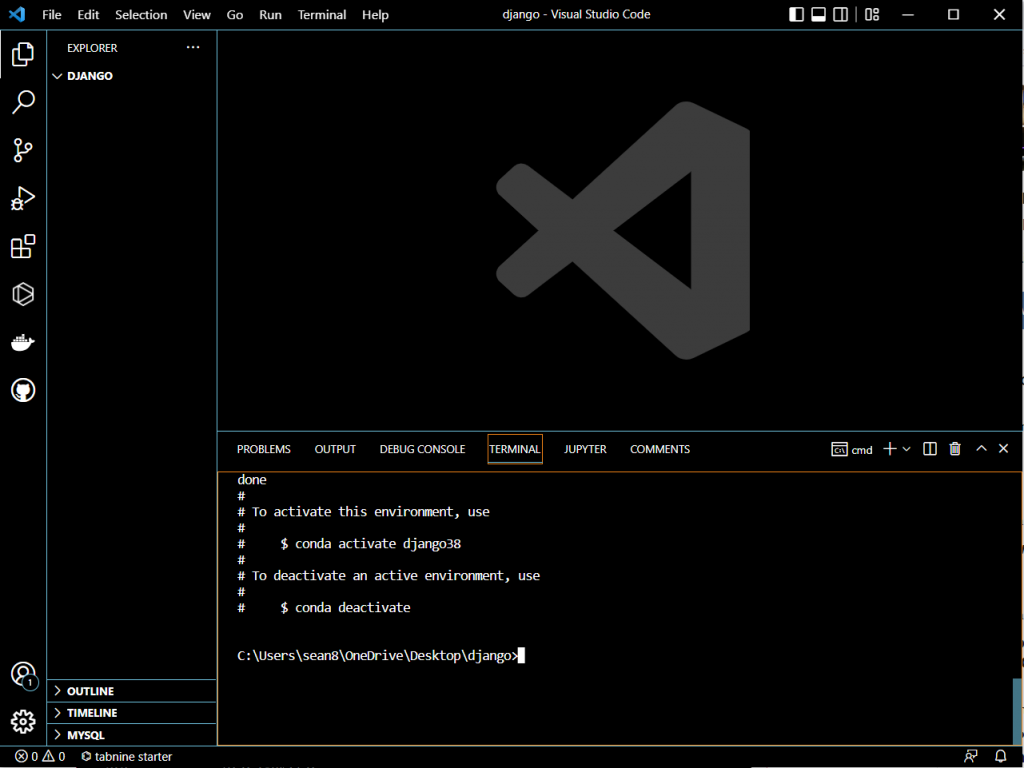The image size is (1024, 768).
Task: Open the Accounts icon with badge
Action: [x=23, y=674]
